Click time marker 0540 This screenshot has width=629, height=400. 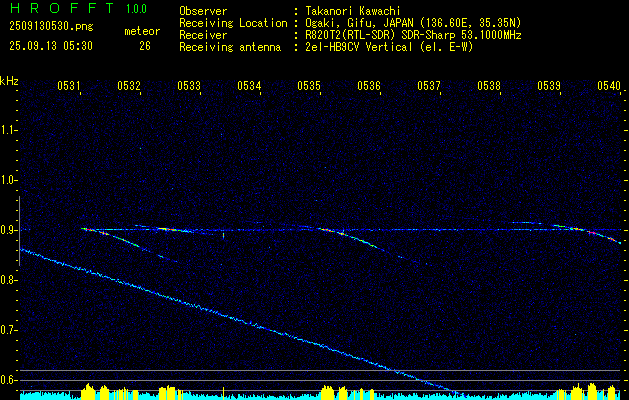click(x=609, y=85)
